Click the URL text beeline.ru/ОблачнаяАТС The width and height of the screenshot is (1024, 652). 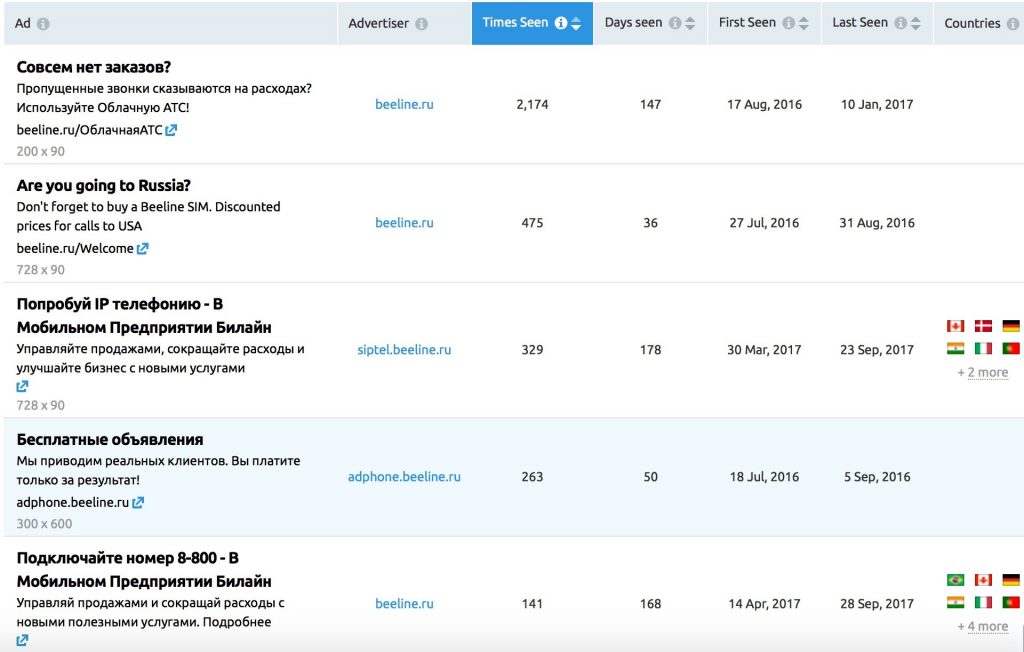pos(89,130)
